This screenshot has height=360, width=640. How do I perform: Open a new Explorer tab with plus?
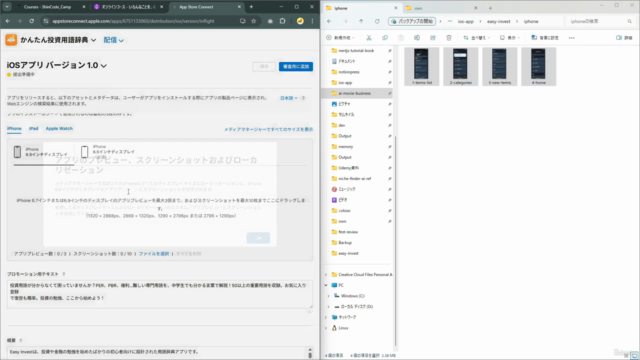tap(490, 8)
